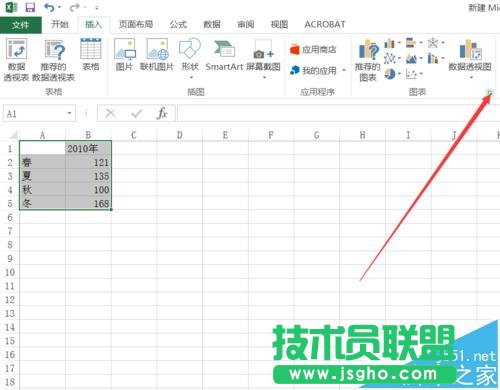Viewport: 500px width, 390px height.
Task: Insert a bar chart
Action: [411, 43]
